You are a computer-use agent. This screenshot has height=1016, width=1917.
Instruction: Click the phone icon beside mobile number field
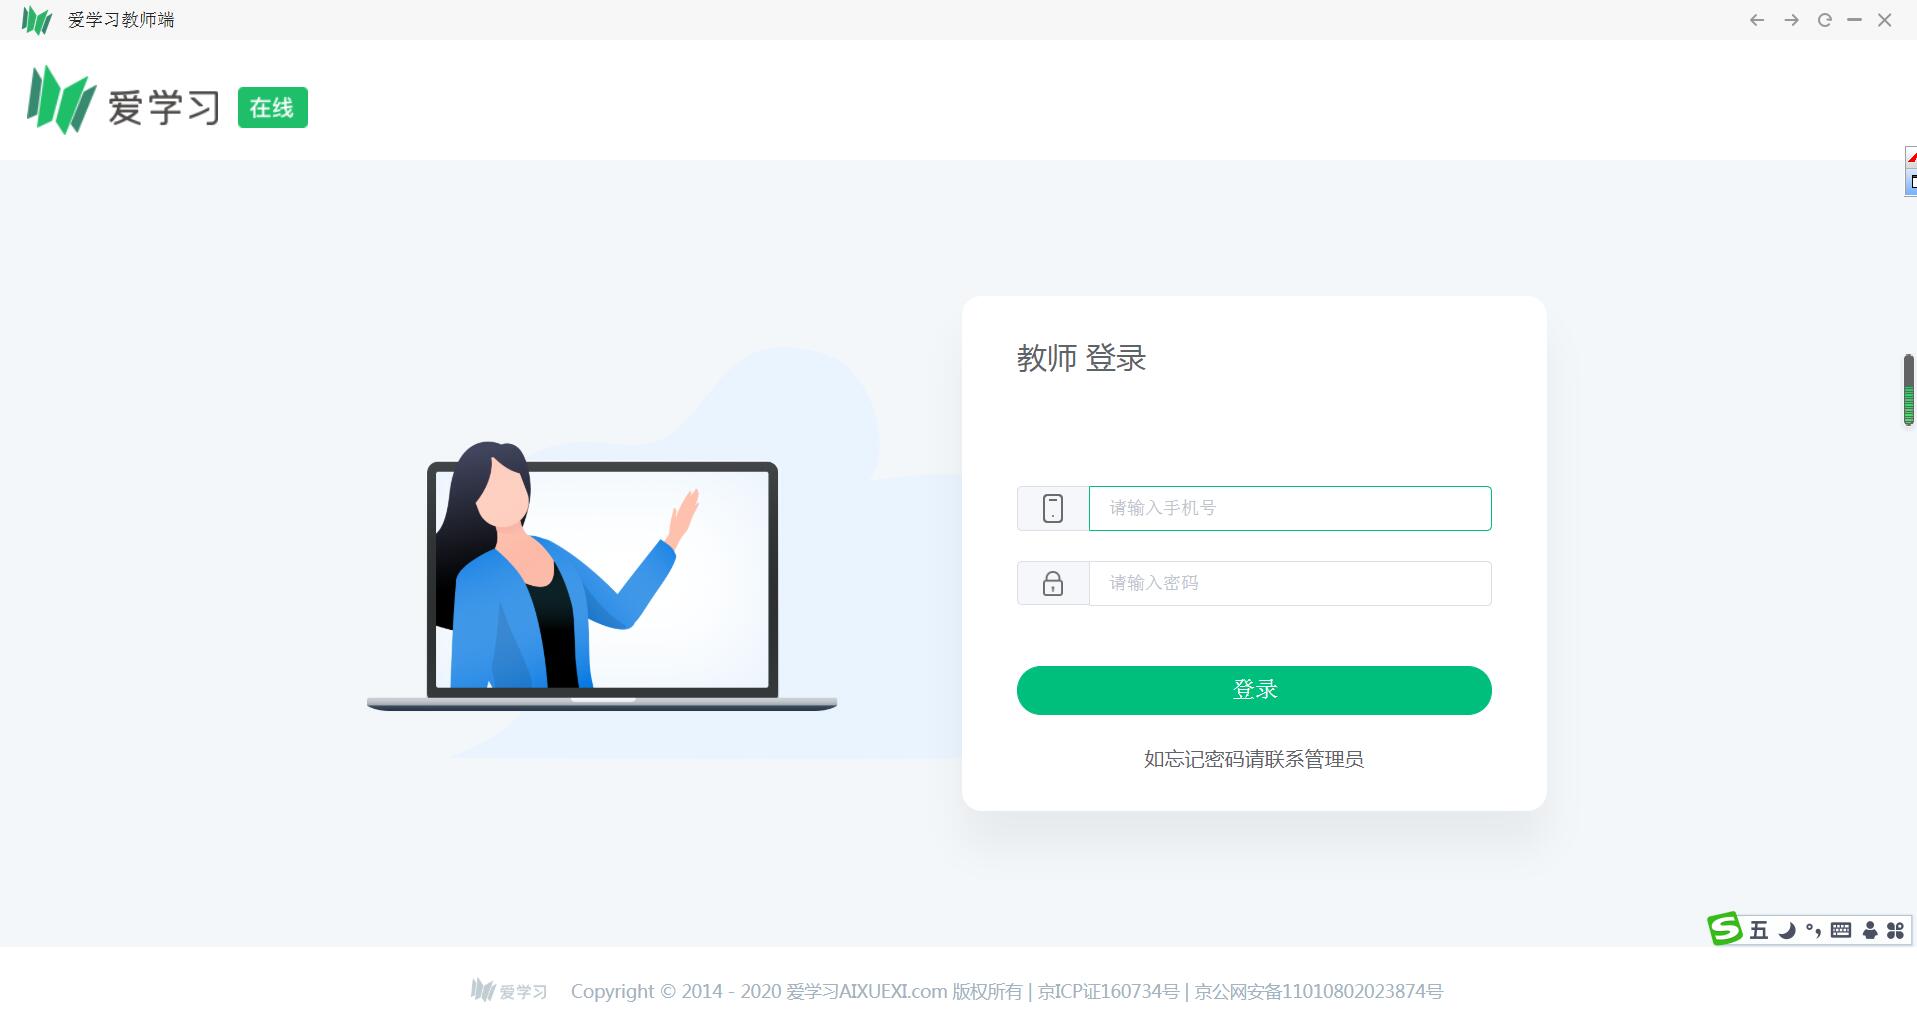click(x=1053, y=508)
